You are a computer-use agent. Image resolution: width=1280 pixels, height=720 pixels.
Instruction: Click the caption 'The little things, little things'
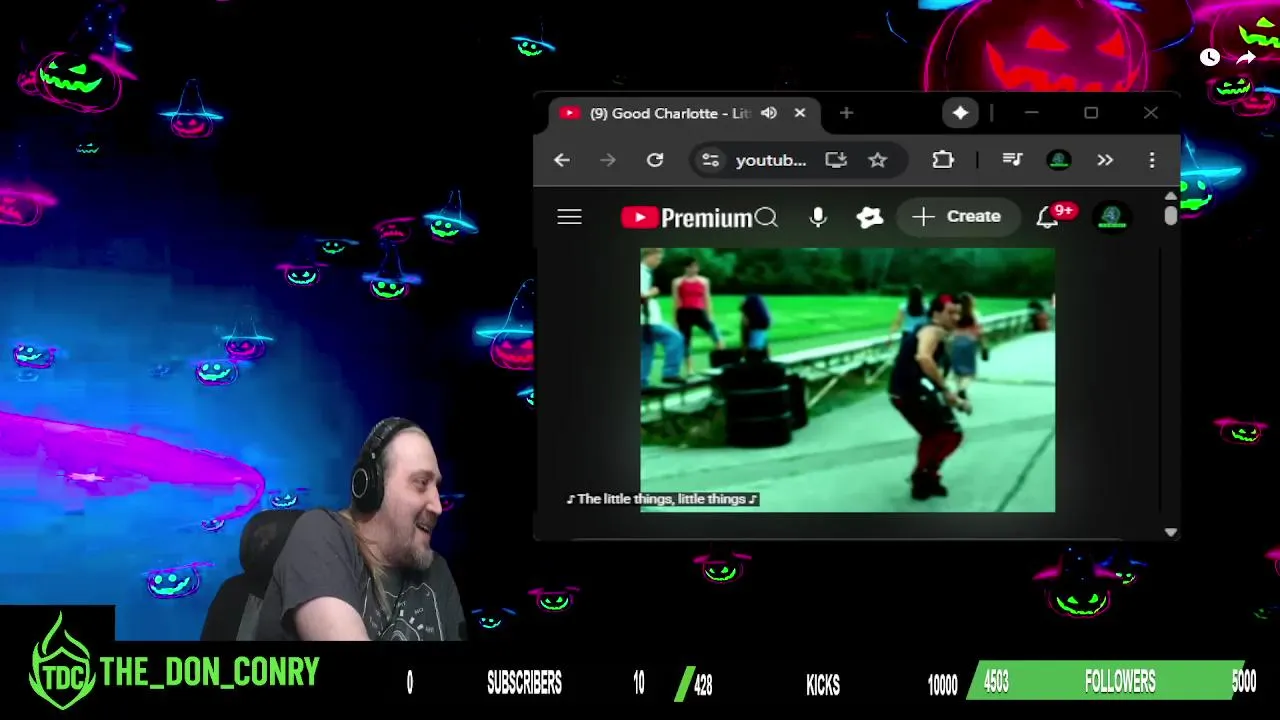(662, 499)
